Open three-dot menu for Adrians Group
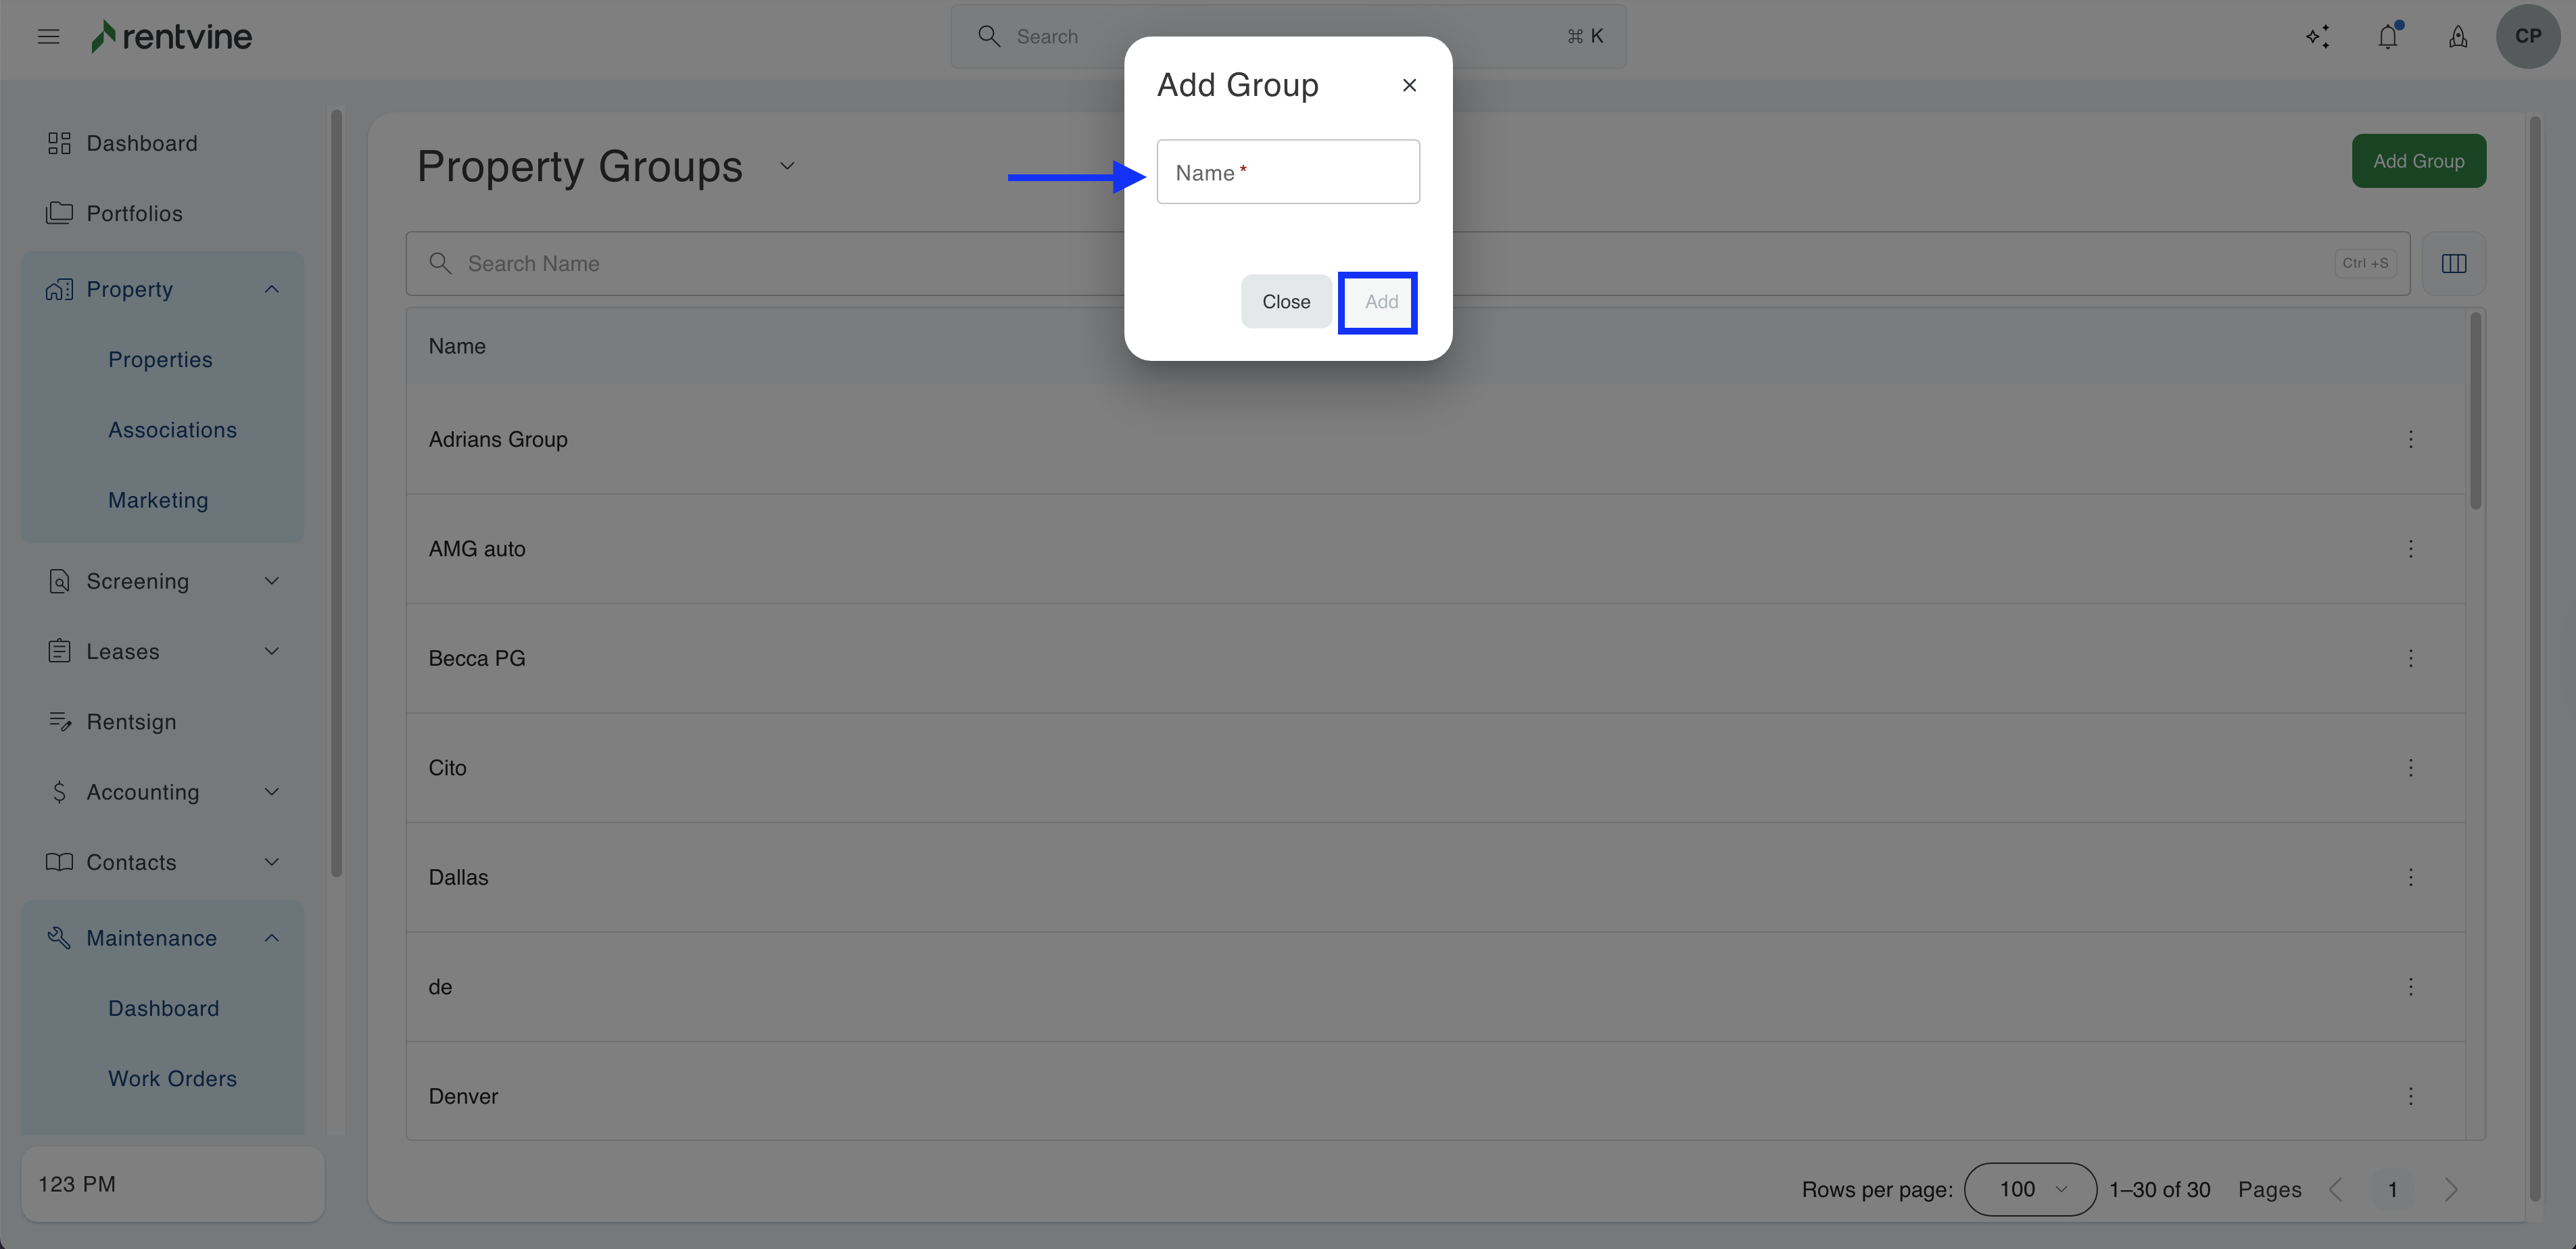The height and width of the screenshot is (1249, 2576). [x=2410, y=439]
